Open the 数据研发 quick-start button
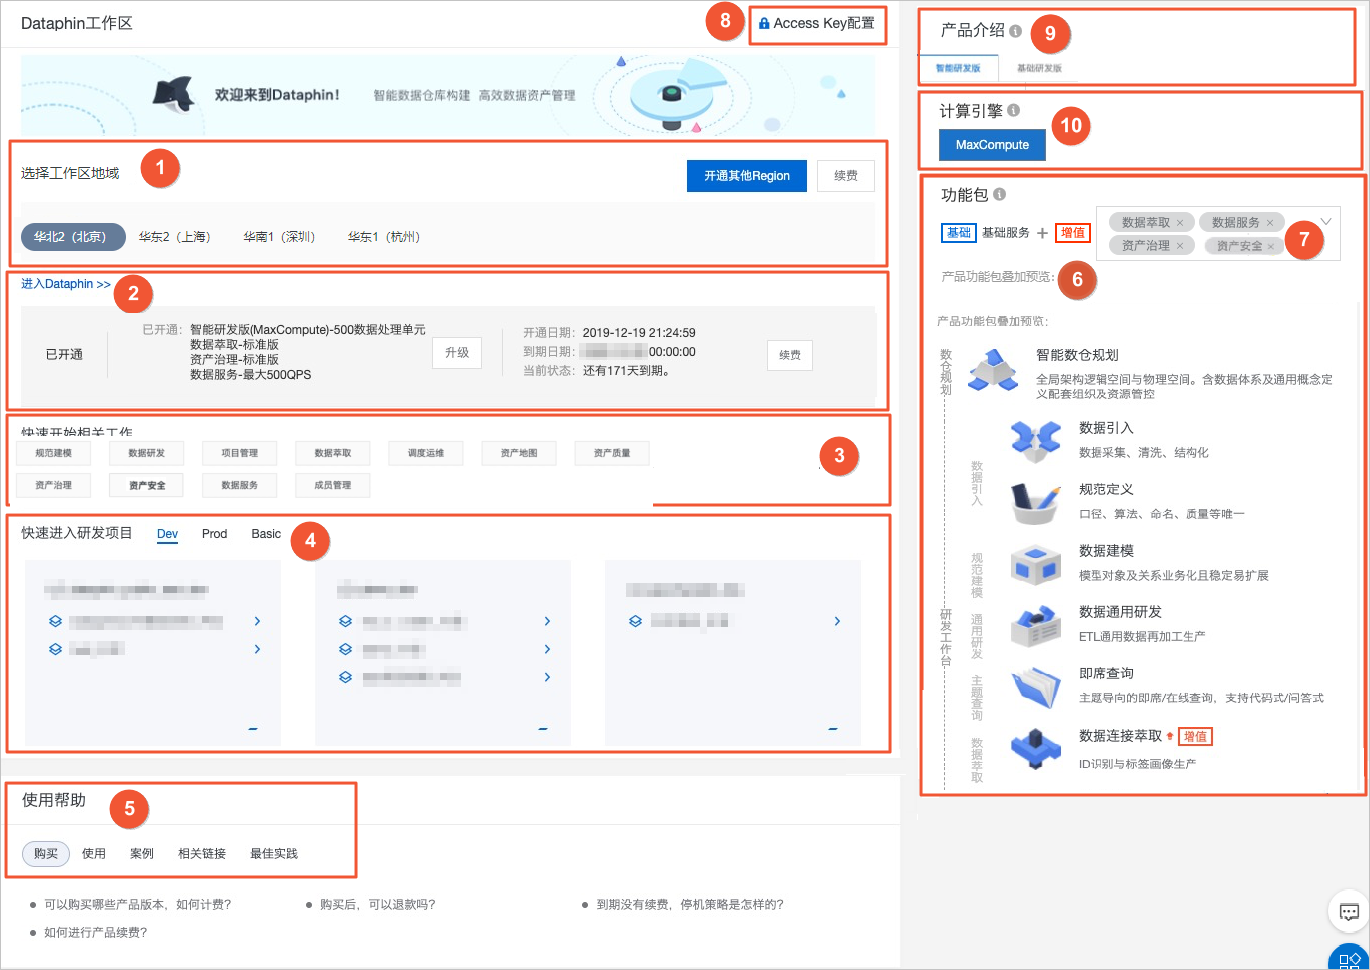Image resolution: width=1370 pixels, height=970 pixels. click(x=146, y=453)
